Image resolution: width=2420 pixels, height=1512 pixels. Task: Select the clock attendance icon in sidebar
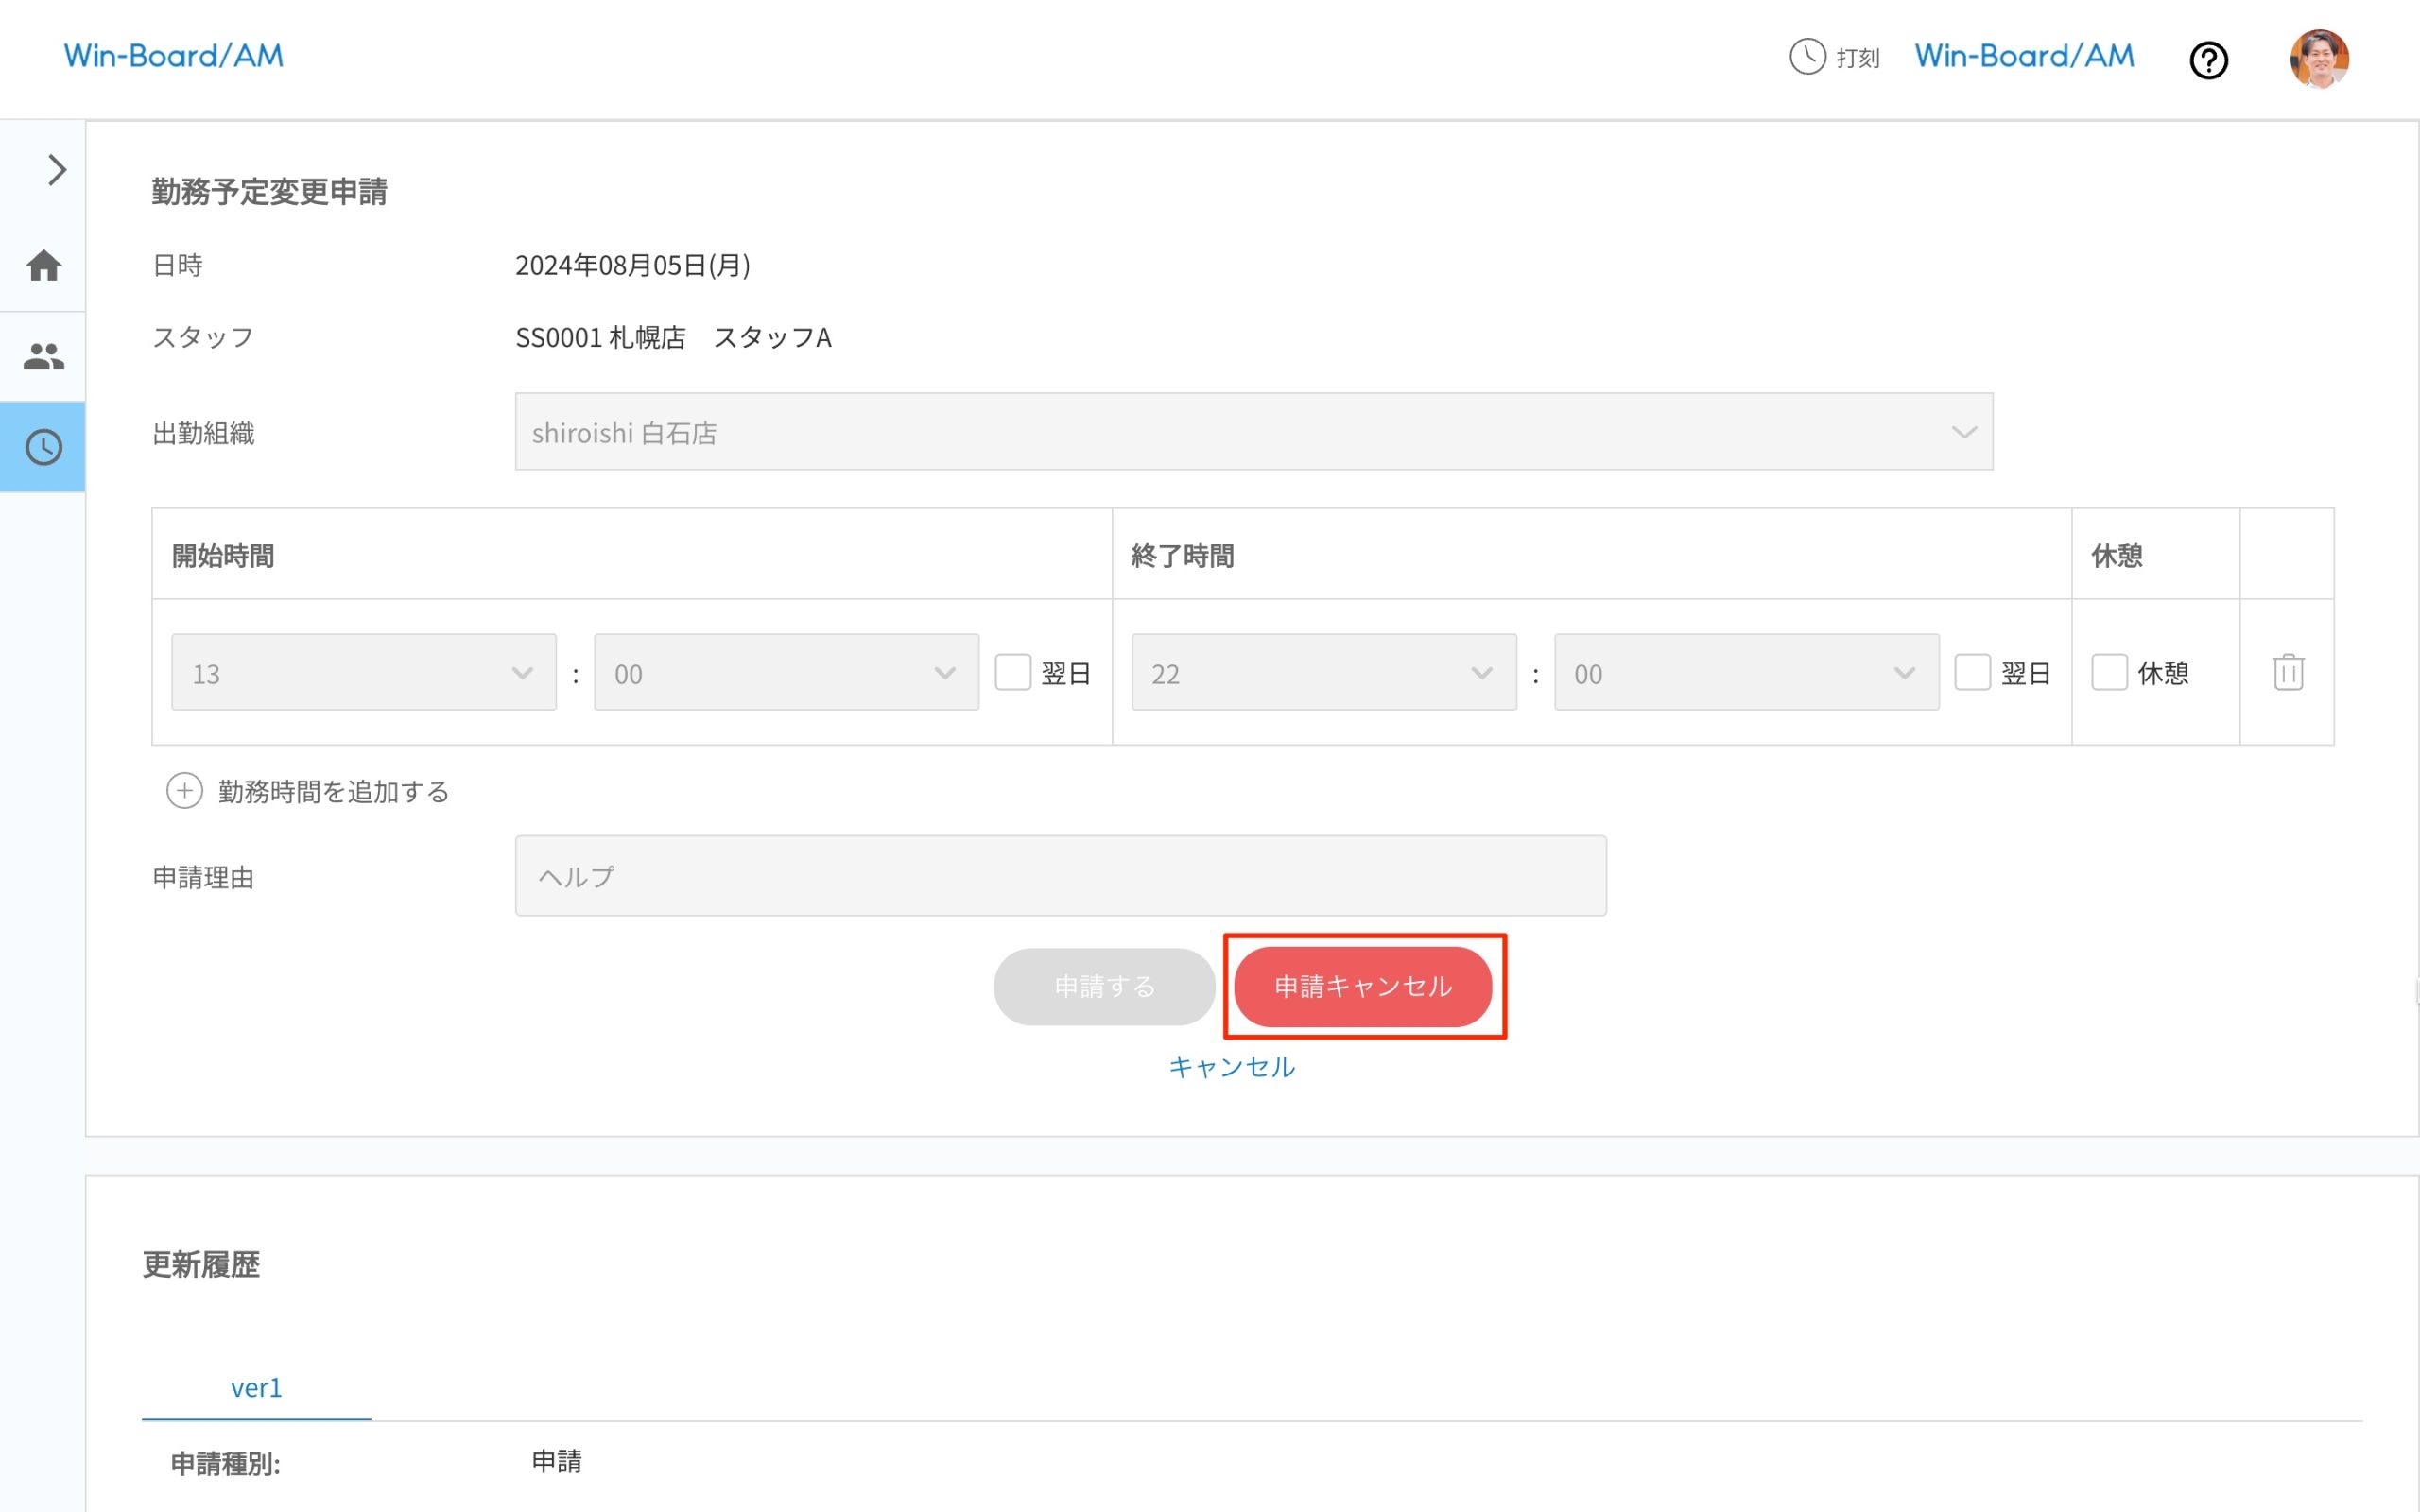(x=44, y=447)
